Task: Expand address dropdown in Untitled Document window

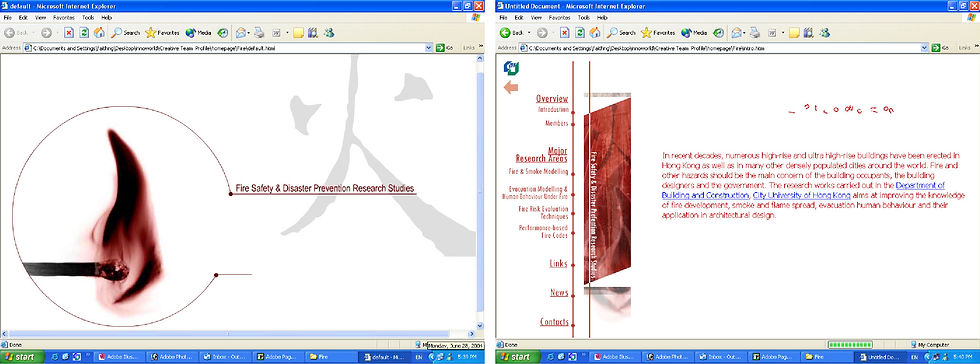Action: pos(924,48)
